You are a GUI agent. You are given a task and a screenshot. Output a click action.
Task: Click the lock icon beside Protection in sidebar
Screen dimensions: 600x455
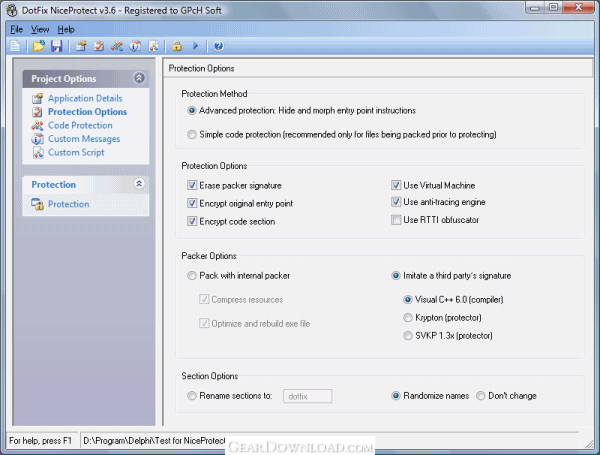[x=38, y=204]
